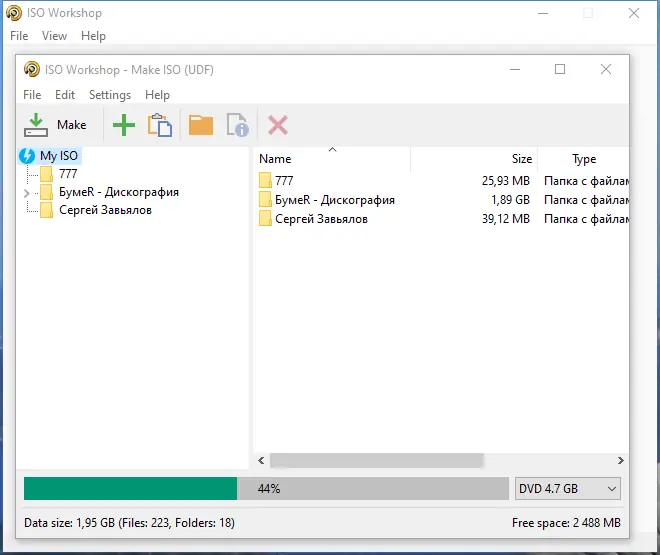Click the 44% capacity progress bar
The image size is (660, 555).
coord(266,489)
